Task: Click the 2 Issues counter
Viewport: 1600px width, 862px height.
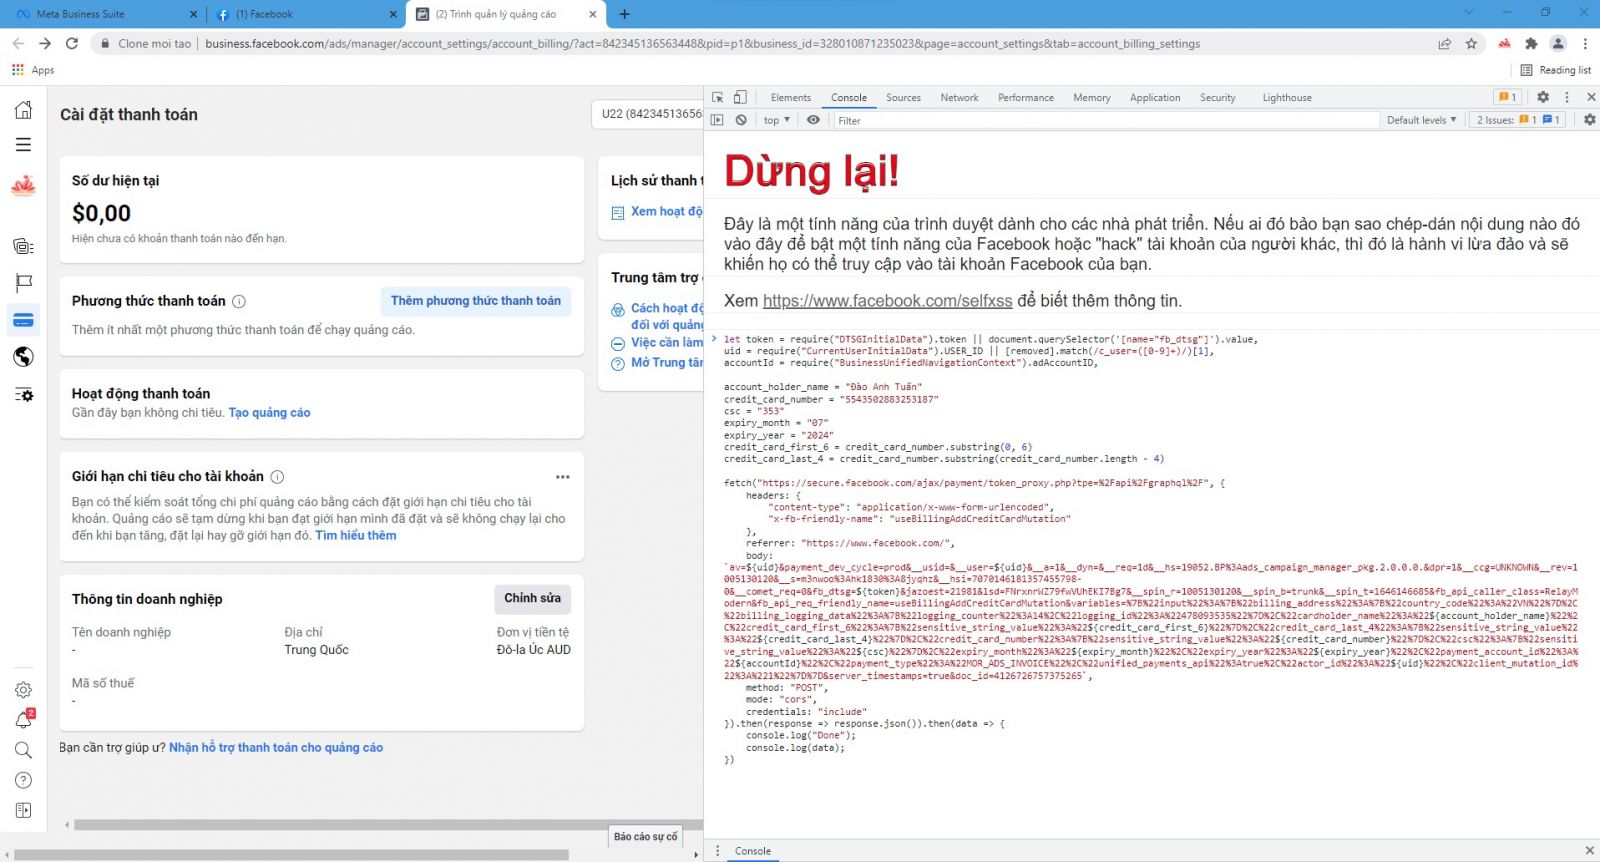Action: click(1517, 120)
